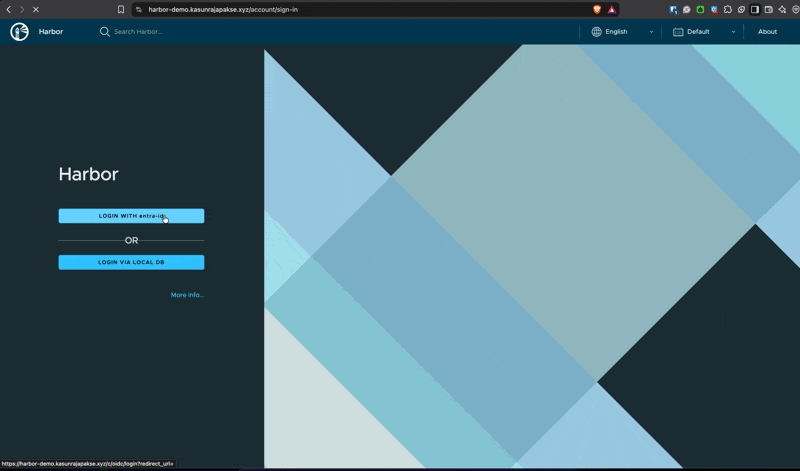Click the Harbor title in header
This screenshot has width=800, height=471.
51,32
